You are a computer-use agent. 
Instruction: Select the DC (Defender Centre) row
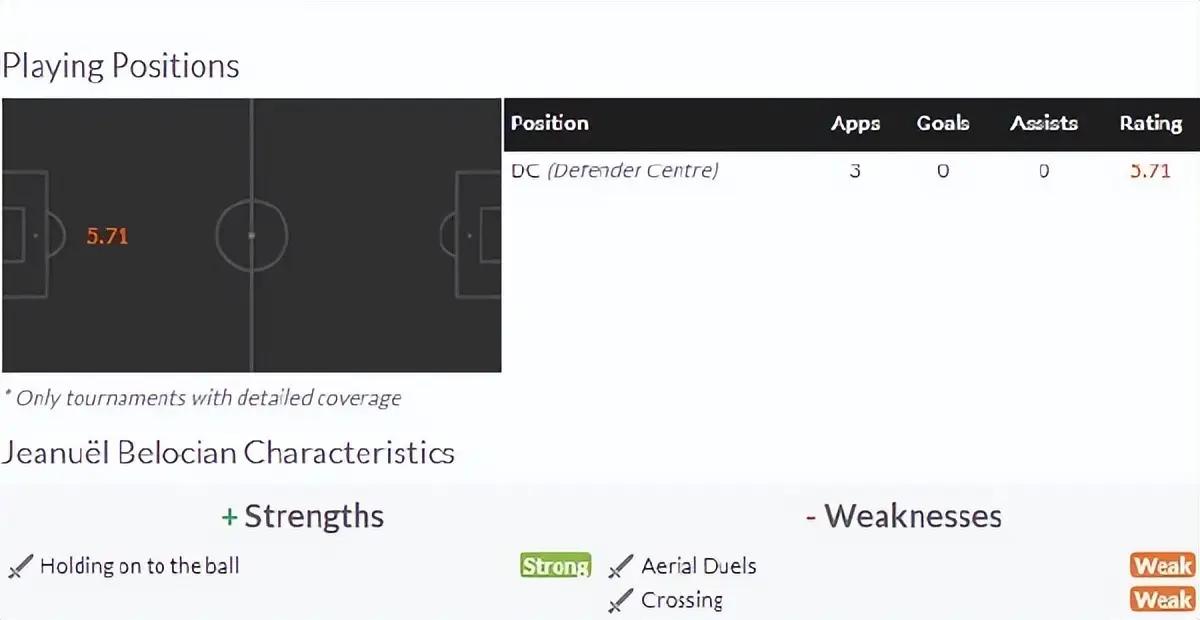[851, 171]
